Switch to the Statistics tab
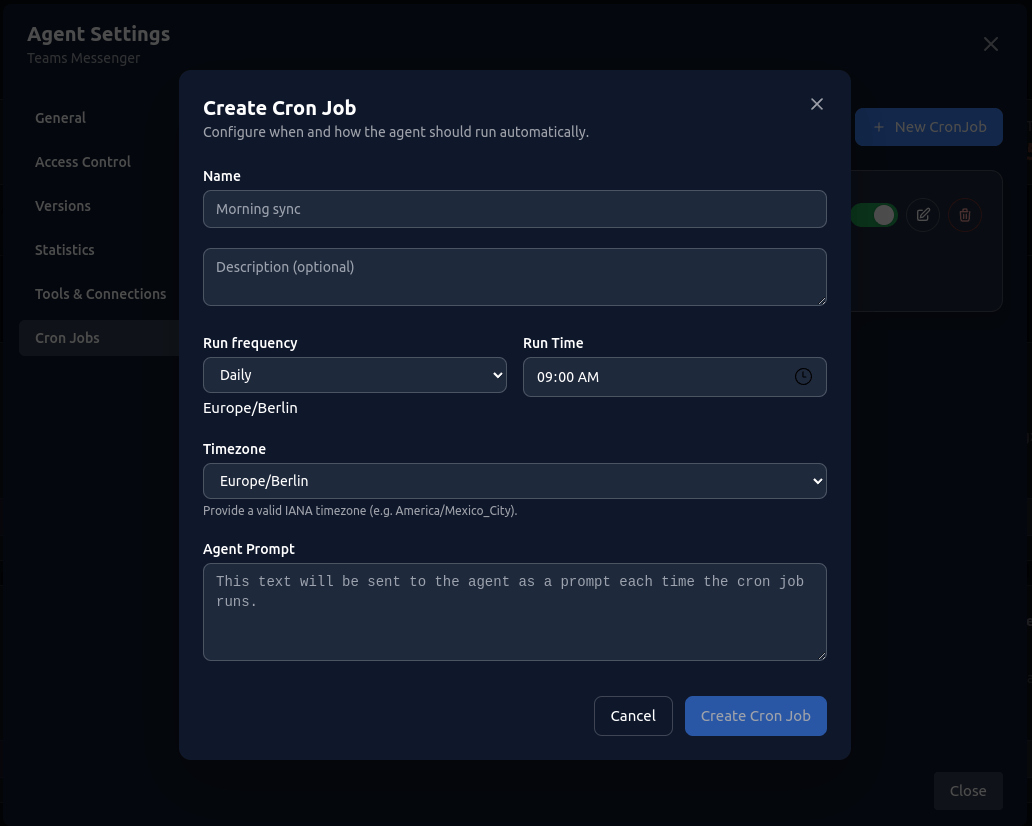Image resolution: width=1032 pixels, height=826 pixels. pyautogui.click(x=64, y=250)
